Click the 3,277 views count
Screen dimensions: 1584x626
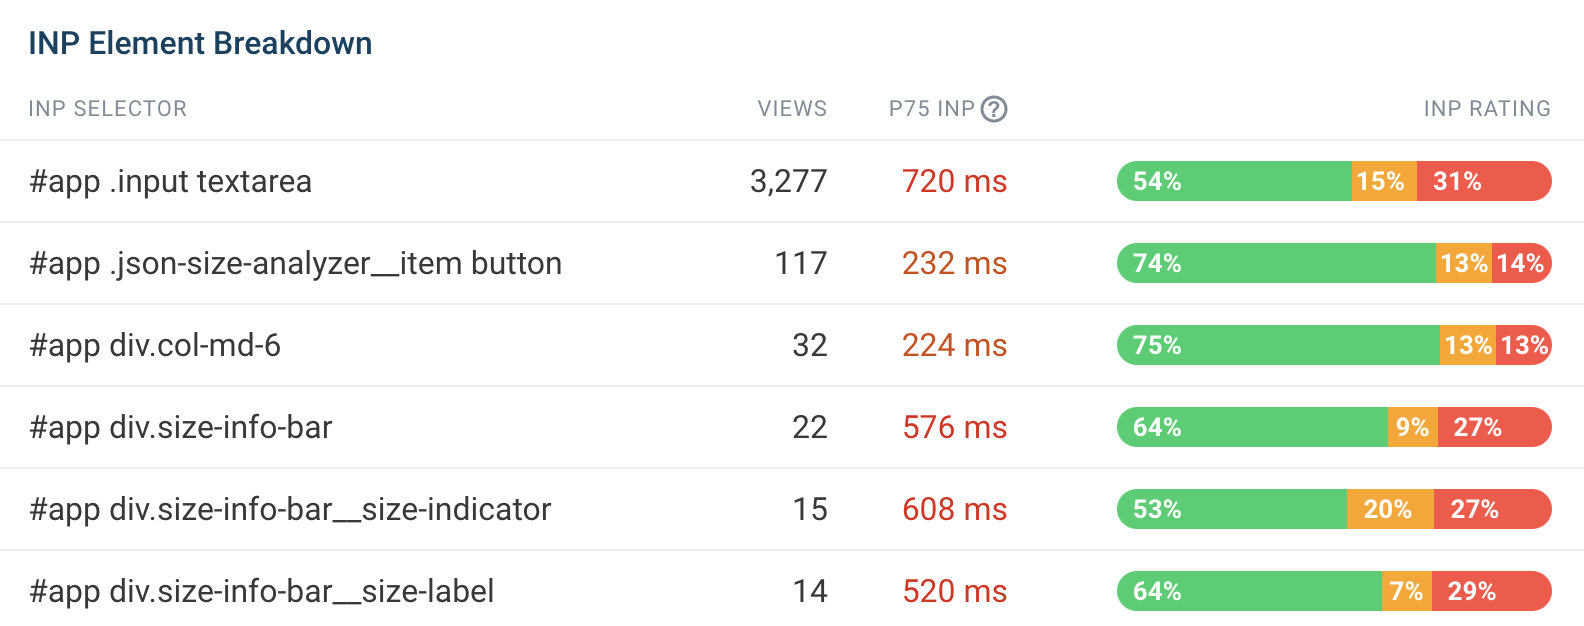pos(789,181)
